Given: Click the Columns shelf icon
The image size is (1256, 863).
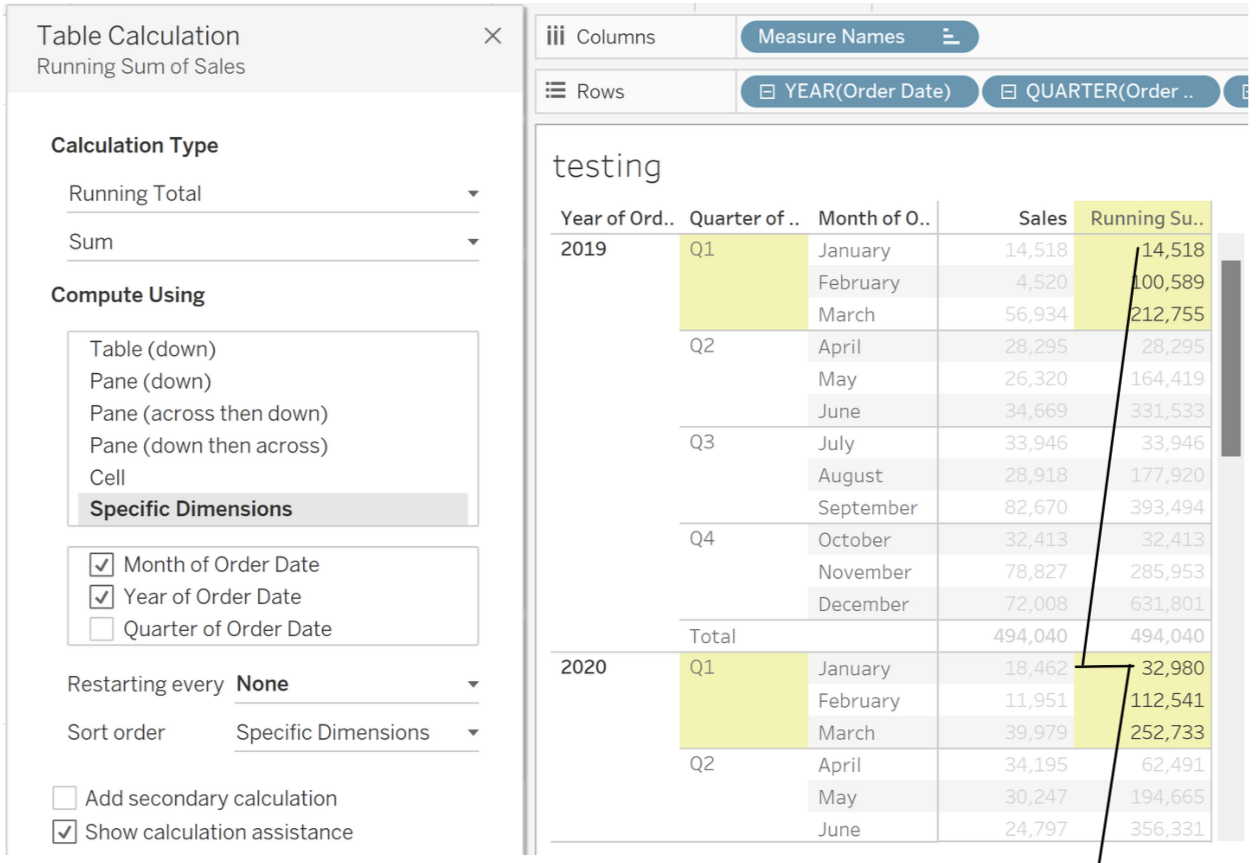Looking at the screenshot, I should click(556, 37).
